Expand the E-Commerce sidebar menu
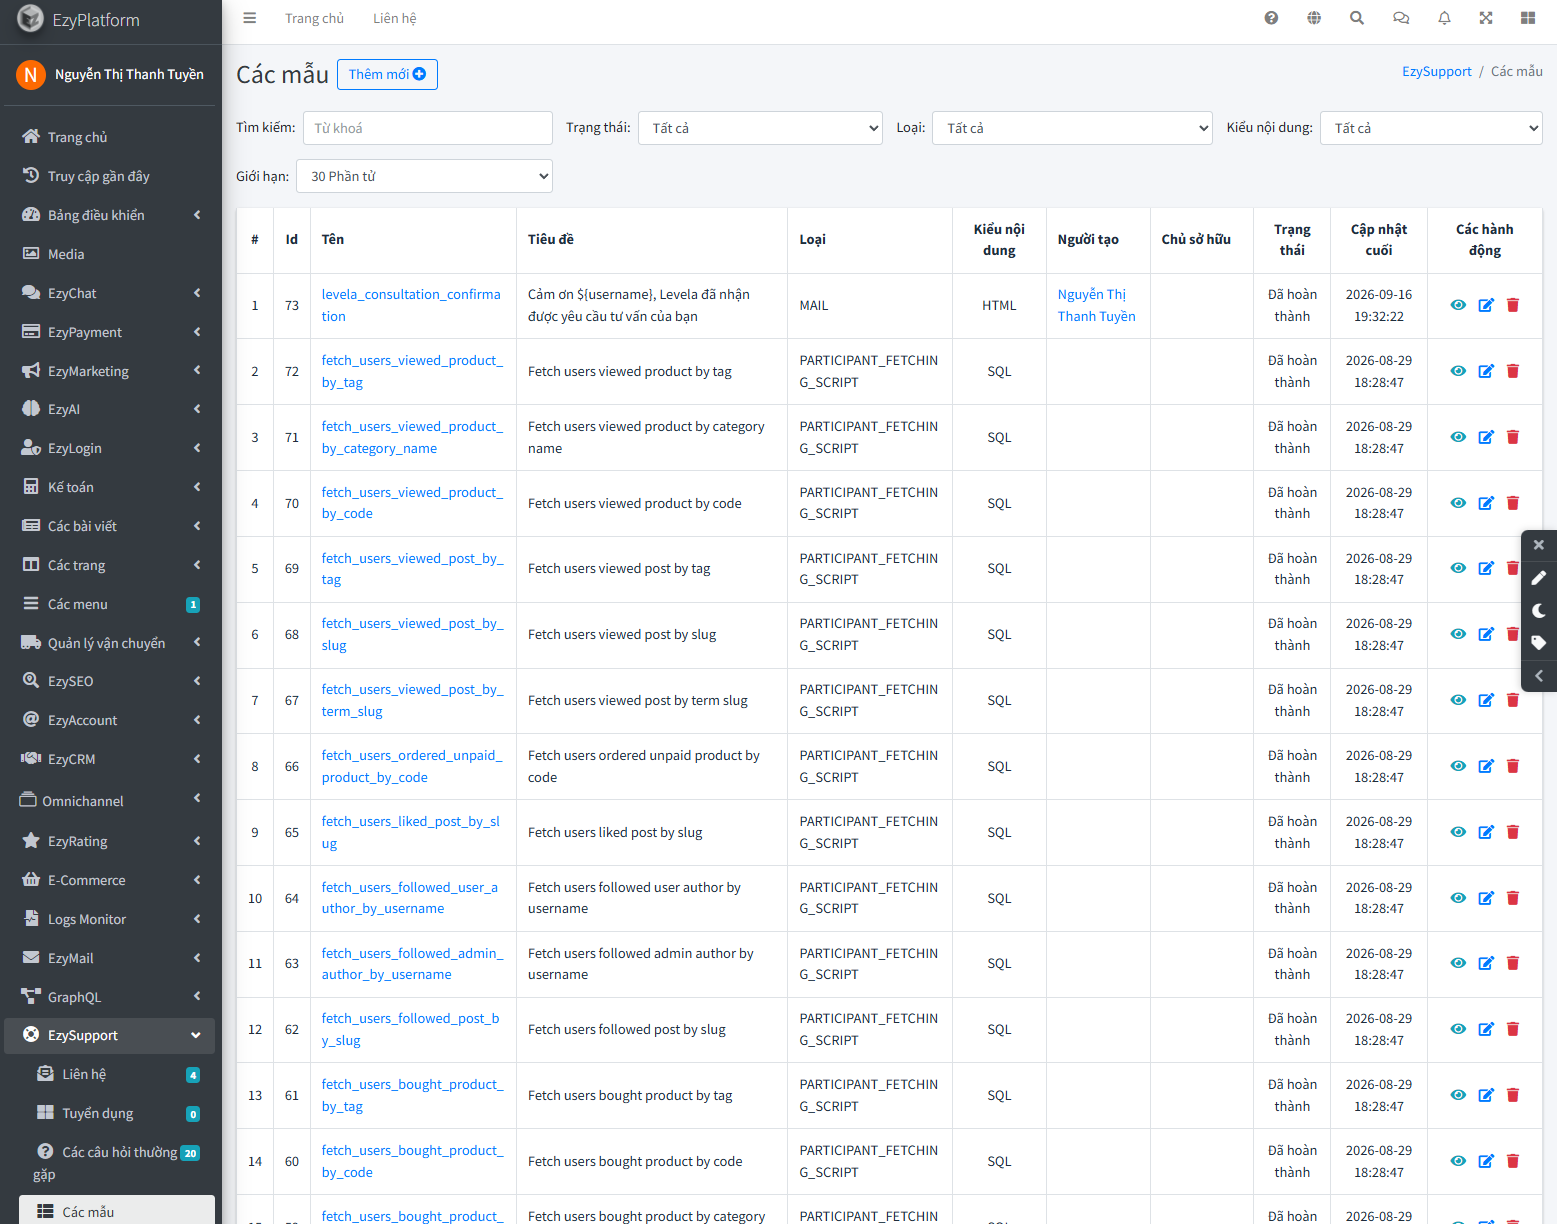 [x=110, y=880]
